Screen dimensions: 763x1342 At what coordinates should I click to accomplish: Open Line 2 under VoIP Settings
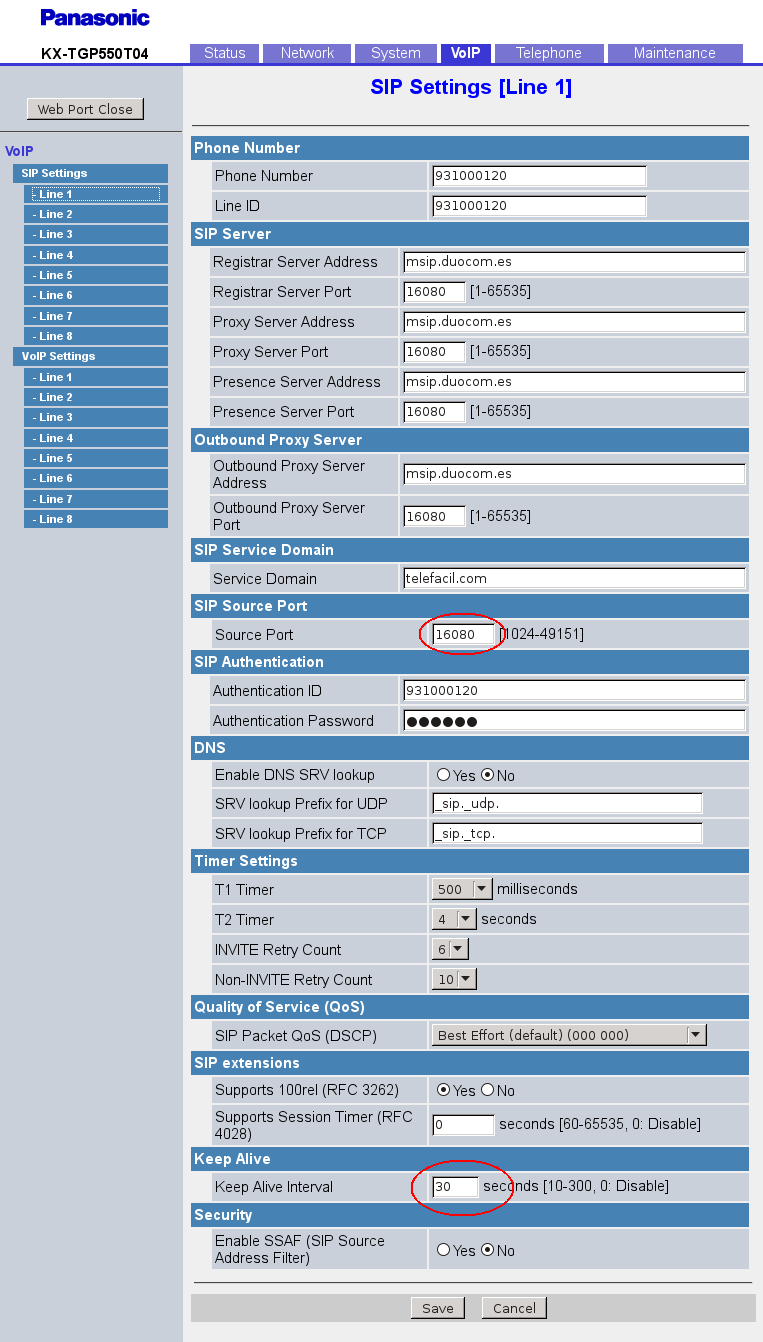click(x=96, y=397)
